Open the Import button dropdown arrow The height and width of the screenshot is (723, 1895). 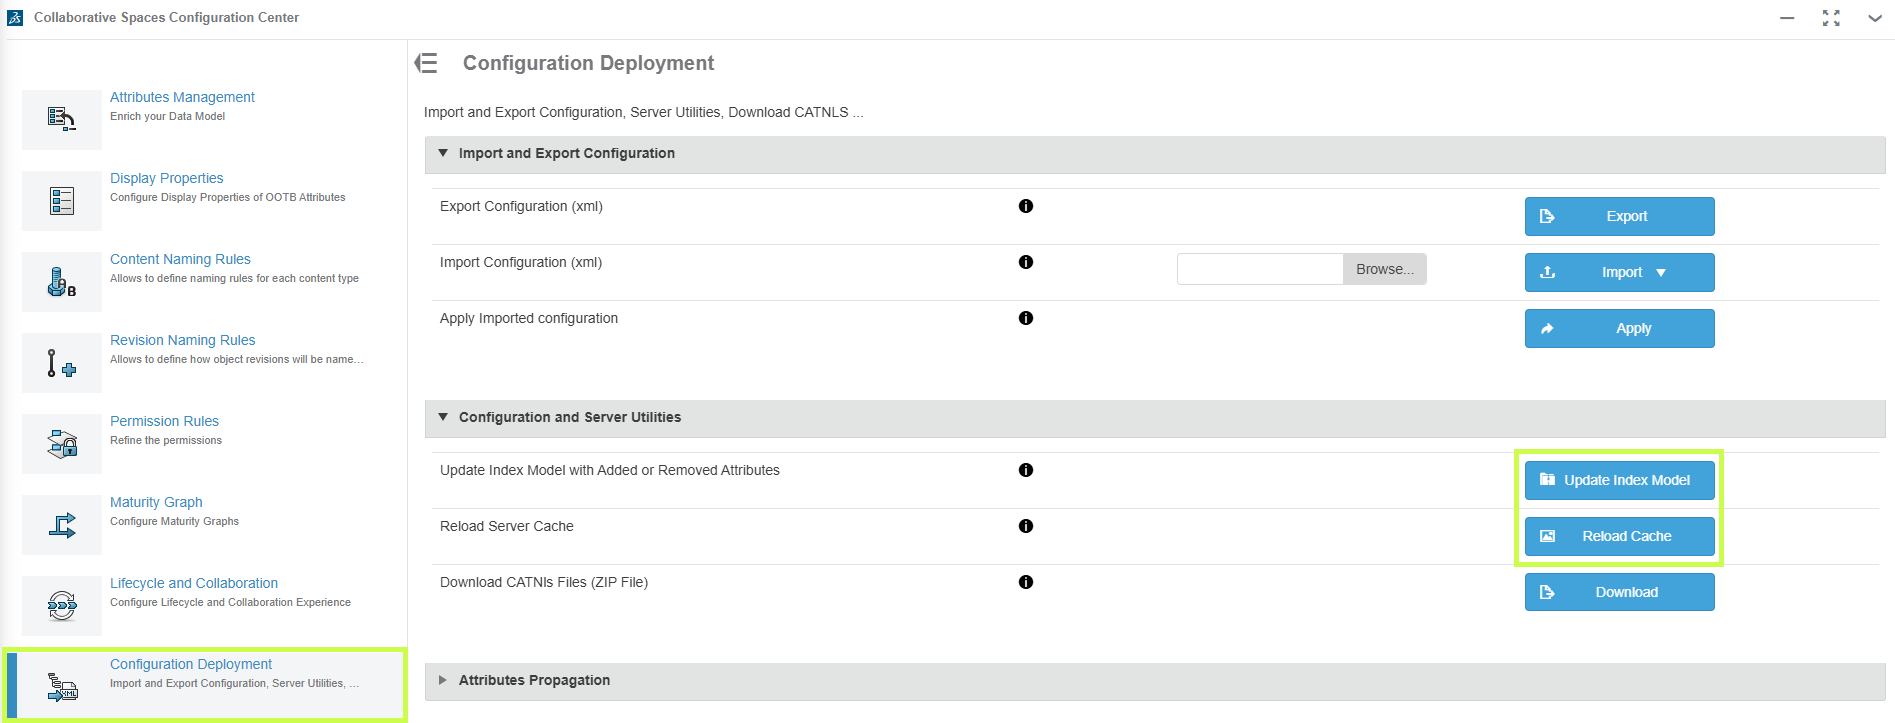point(1661,273)
